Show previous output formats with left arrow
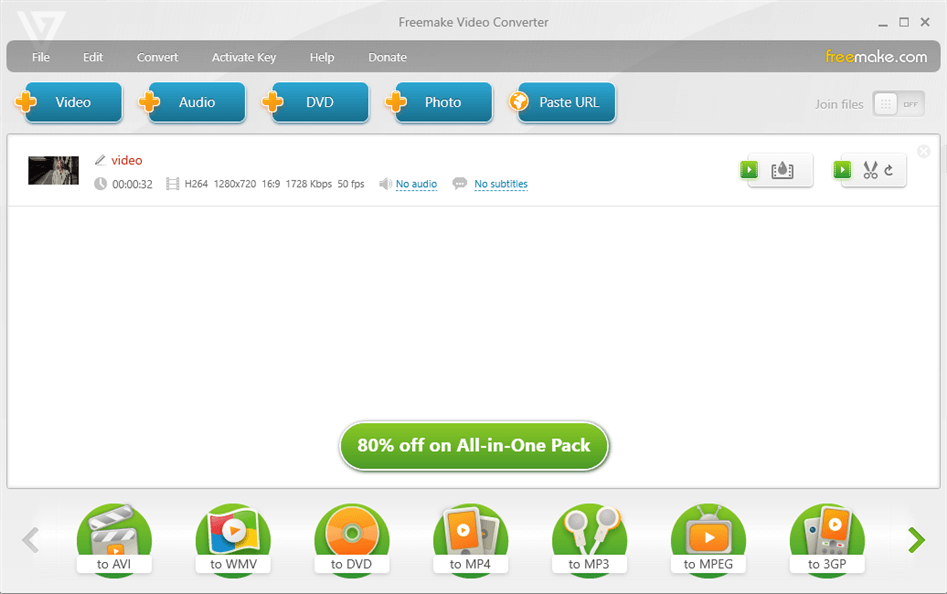 pyautogui.click(x=30, y=540)
